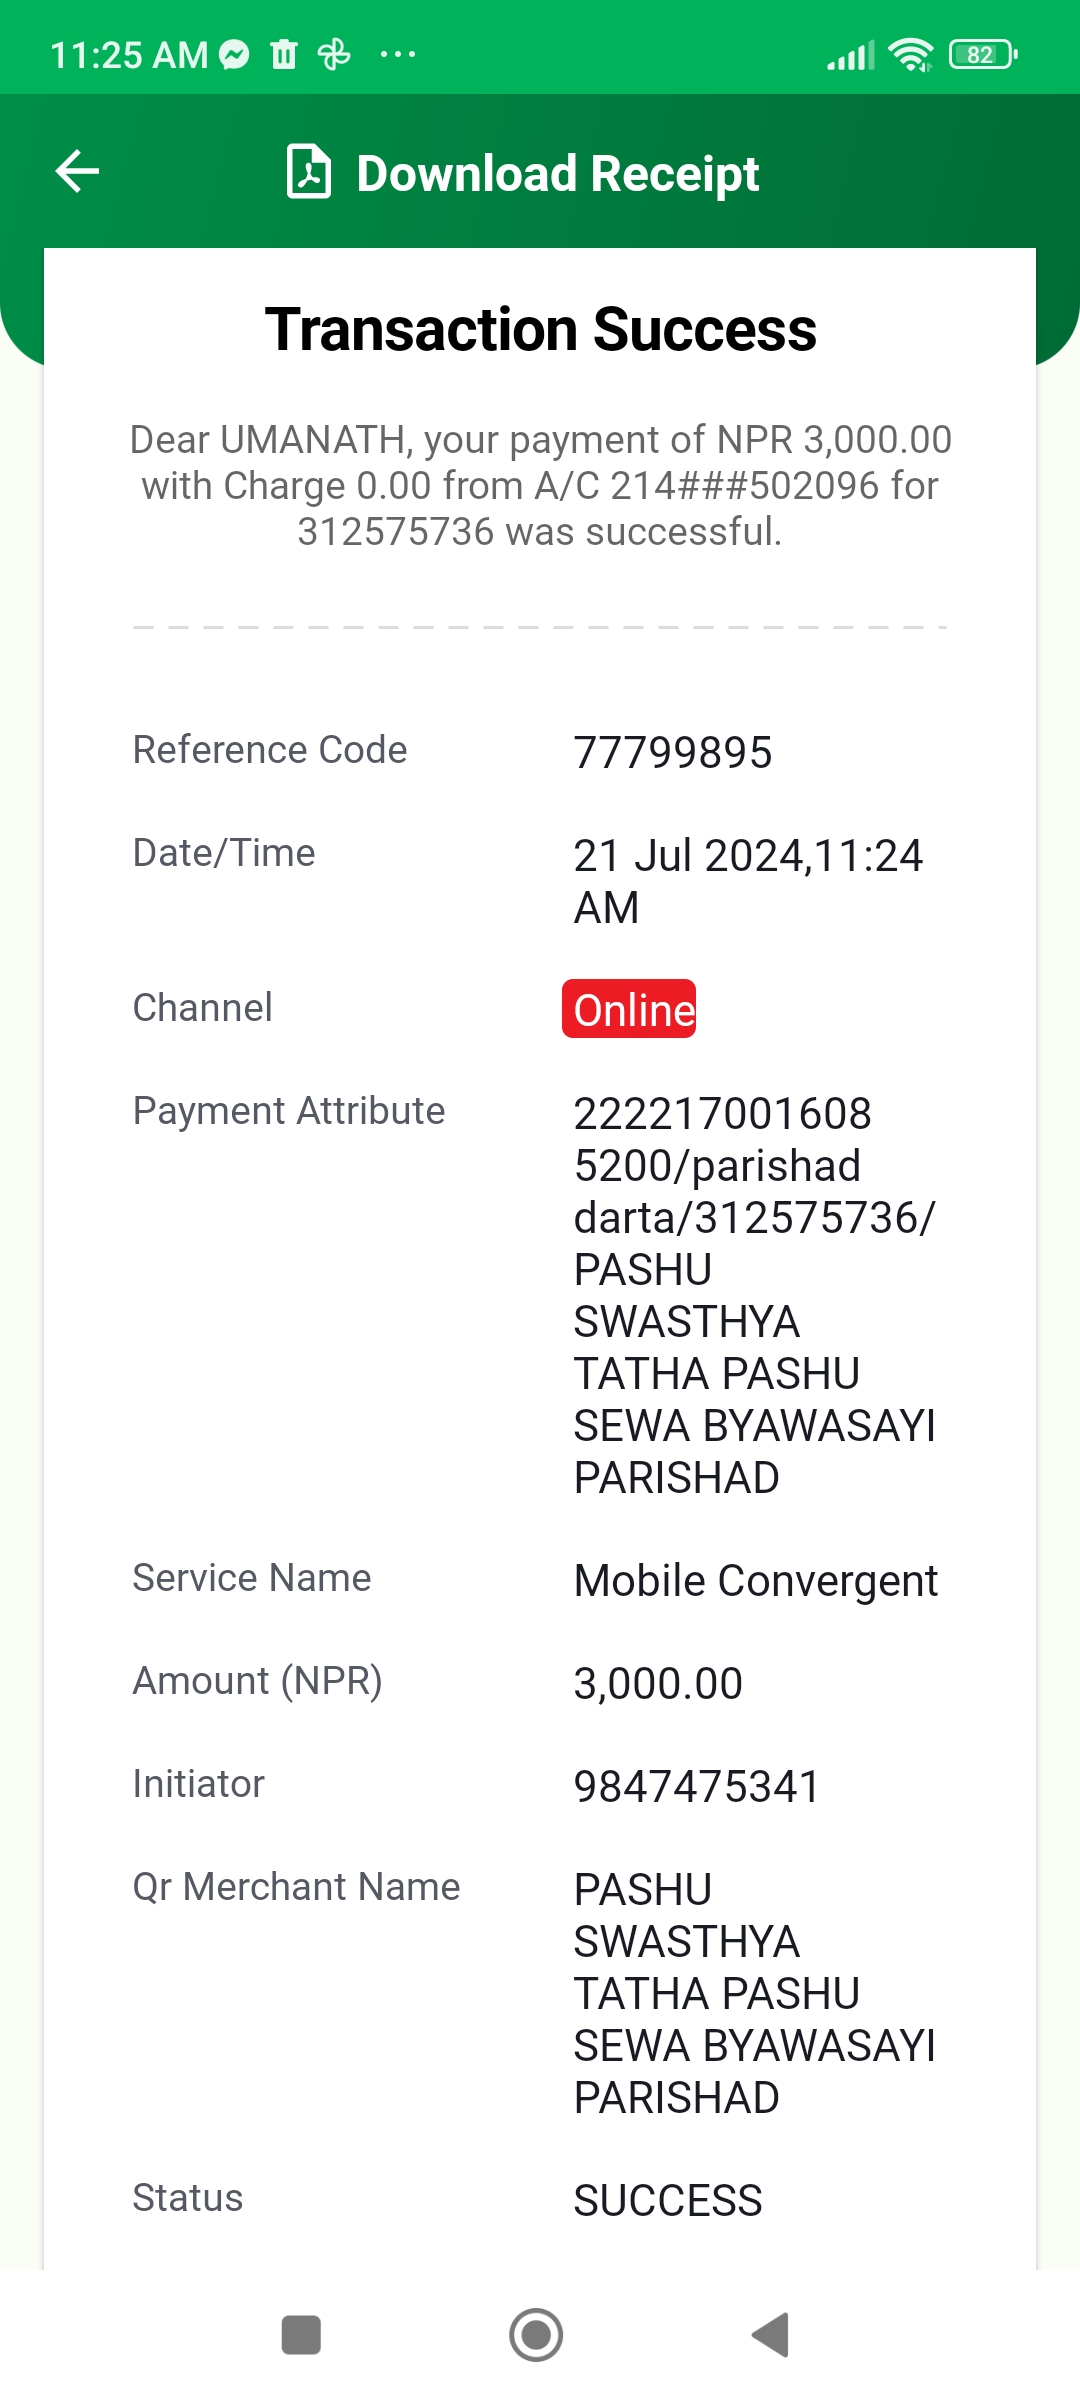Select the reference code 77799895
Screen dimensions: 1080x2400
point(673,752)
